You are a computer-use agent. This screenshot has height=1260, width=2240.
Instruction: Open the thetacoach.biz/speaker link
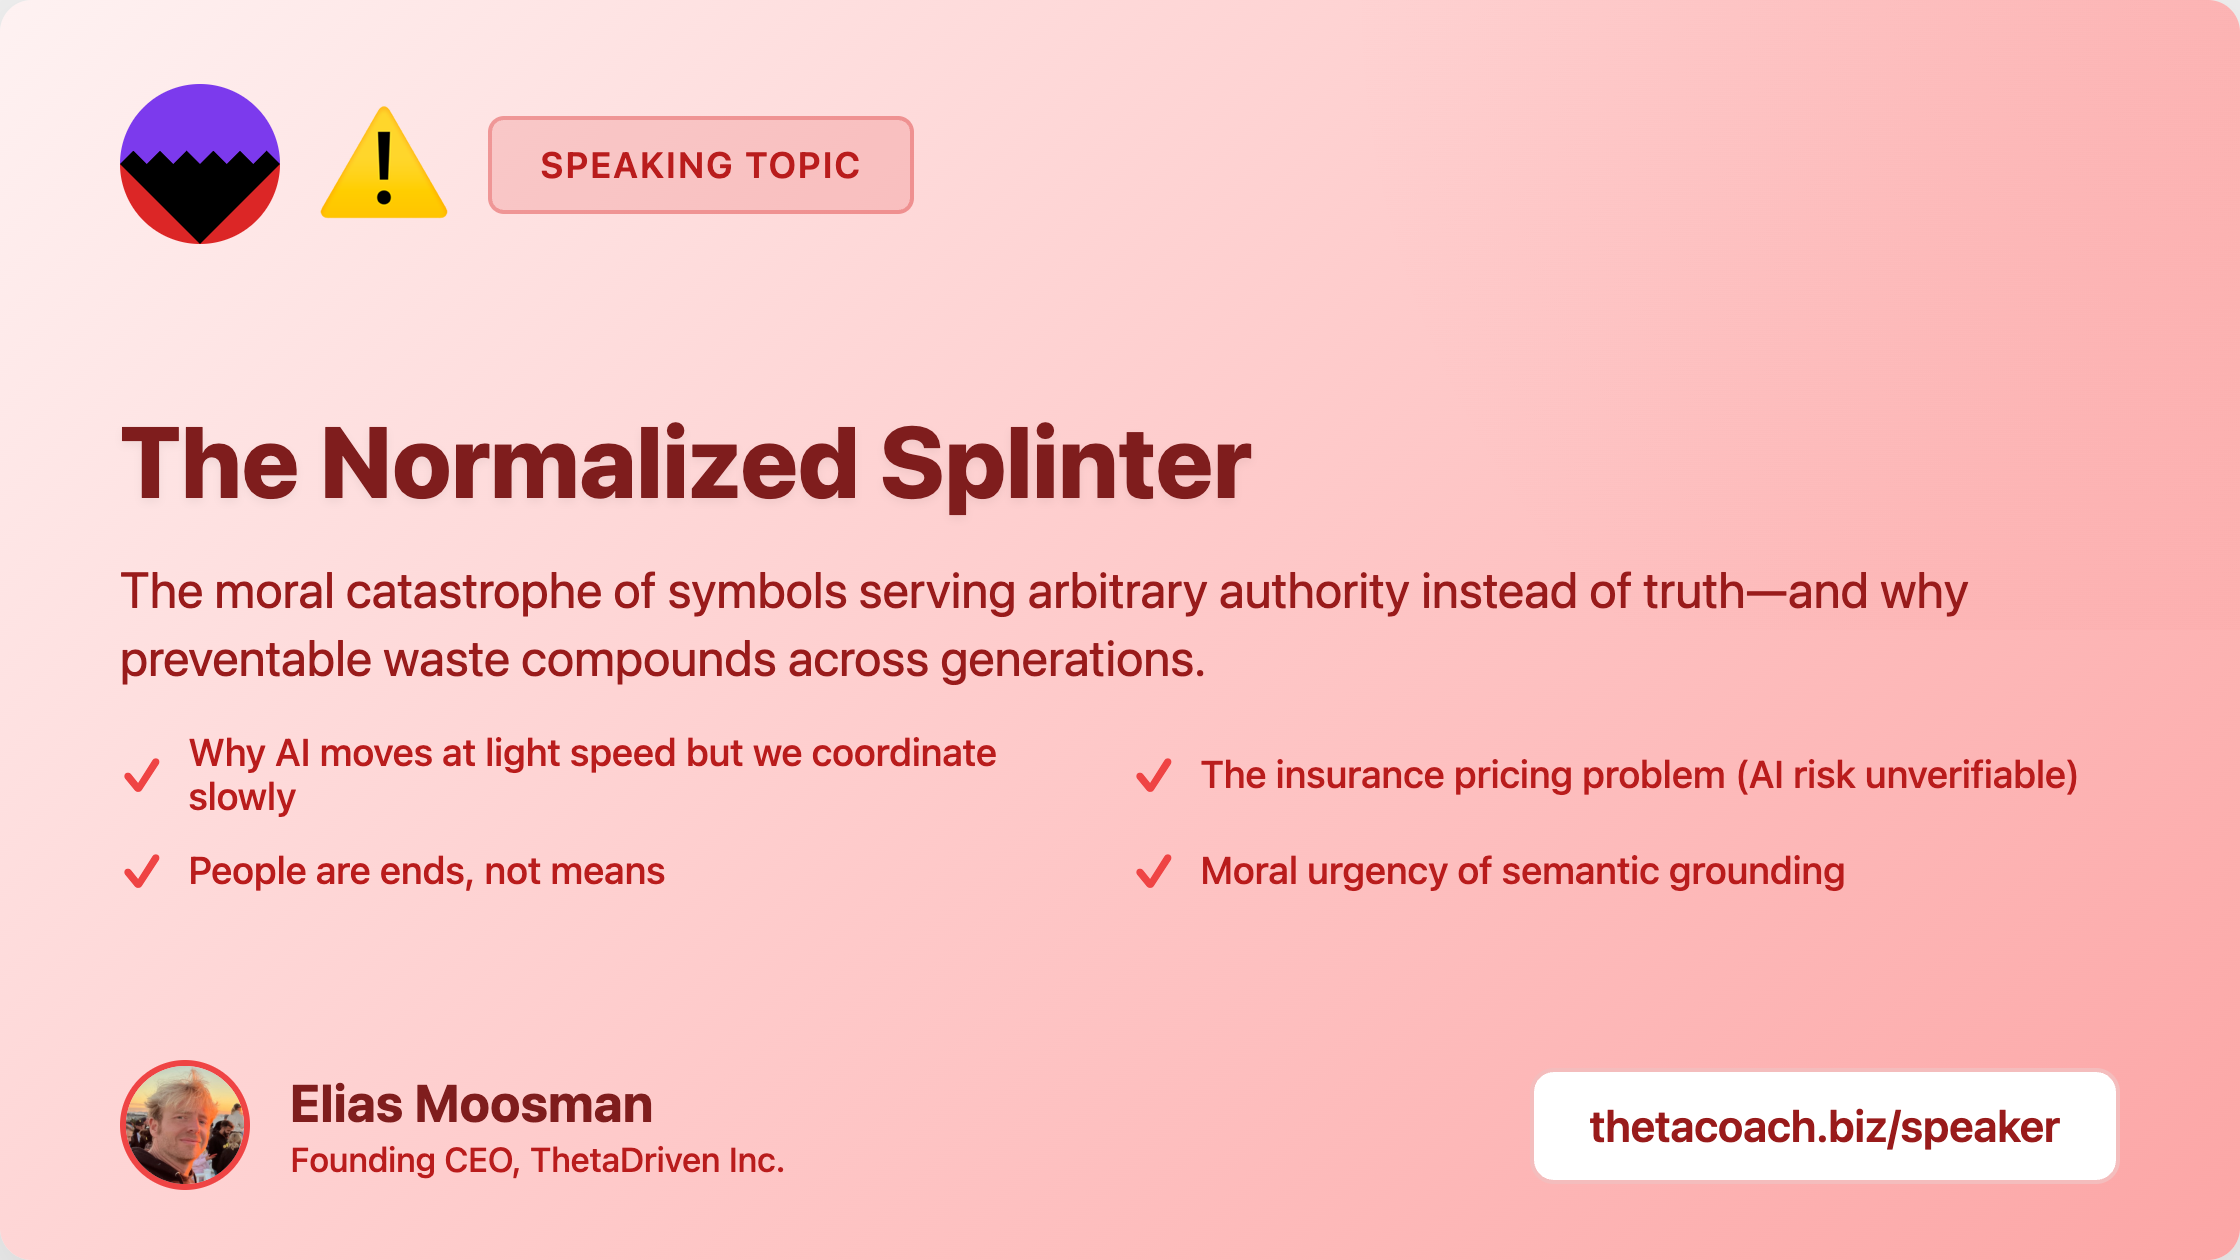click(x=1824, y=1127)
